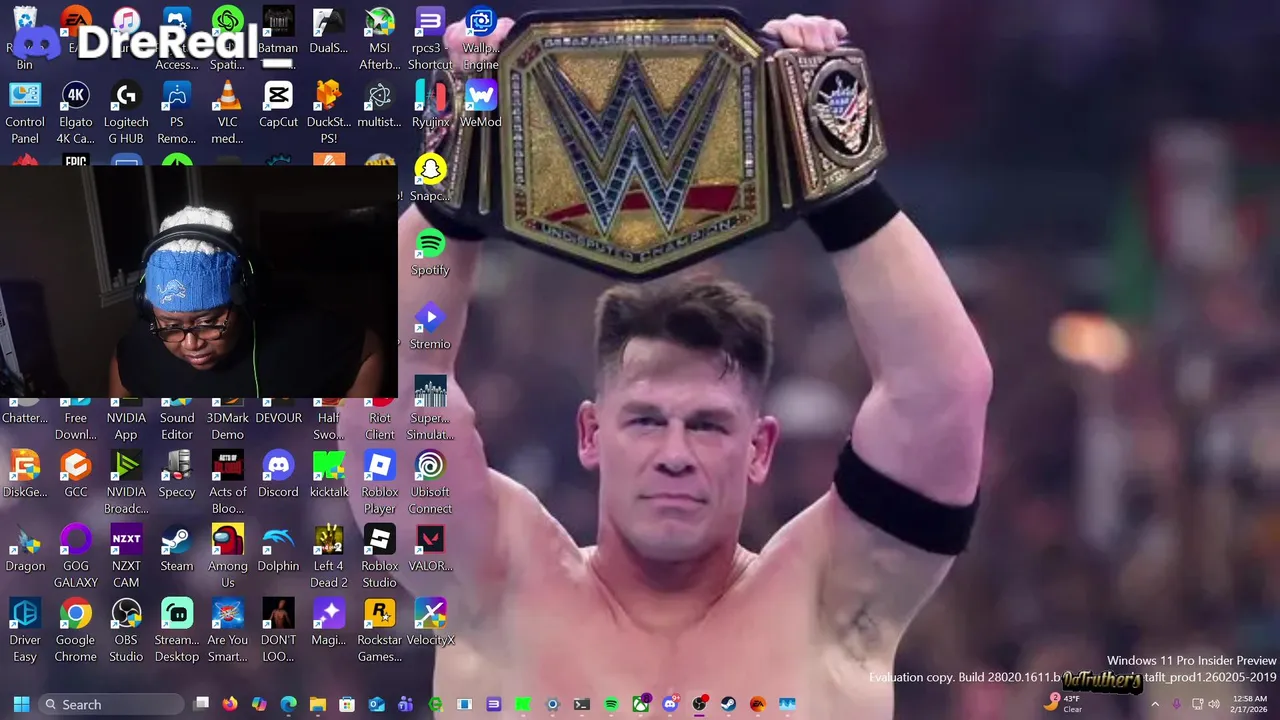Screen dimensions: 1280x720
Task: Open the Stremio desktop icon
Action: coord(430,327)
